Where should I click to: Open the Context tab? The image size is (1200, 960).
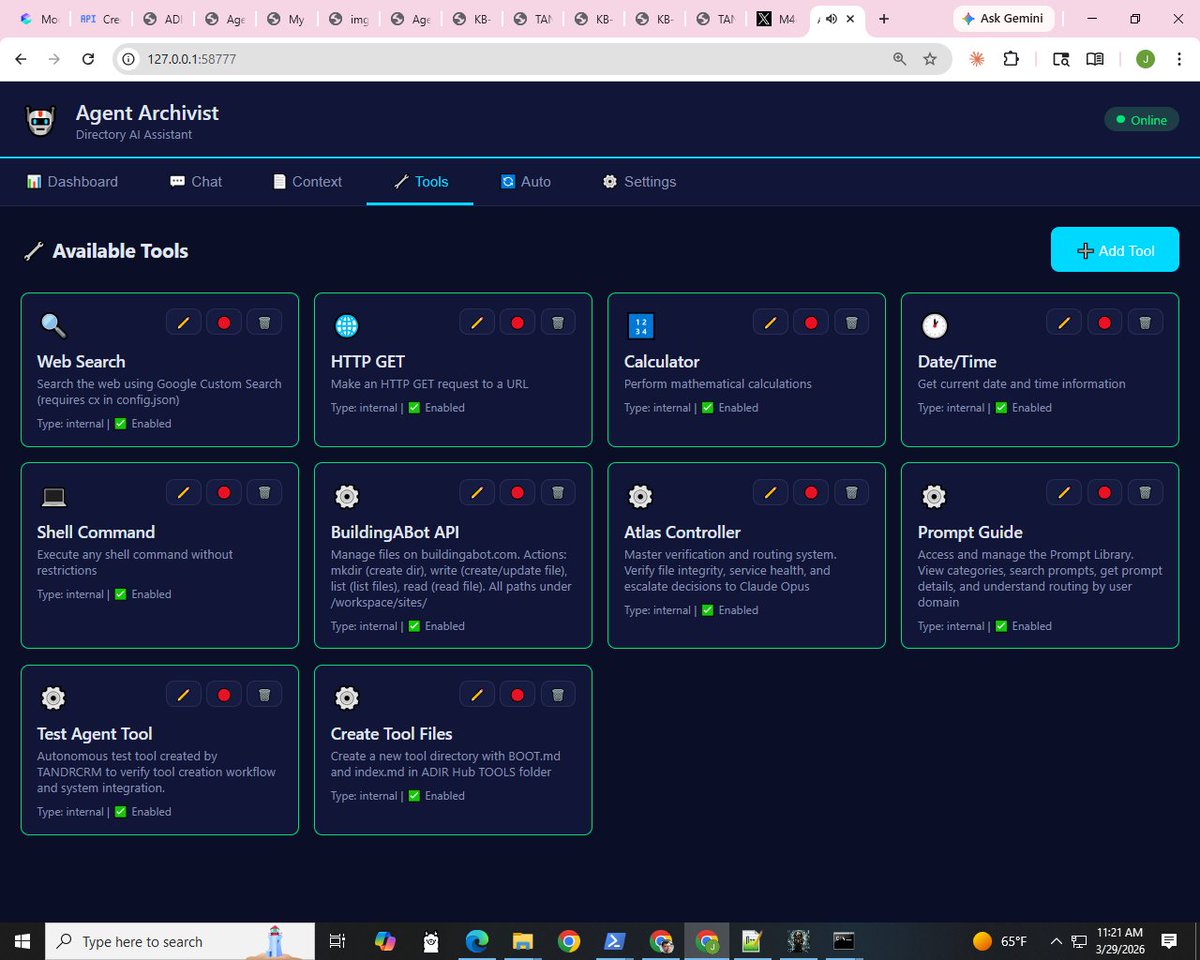point(307,181)
